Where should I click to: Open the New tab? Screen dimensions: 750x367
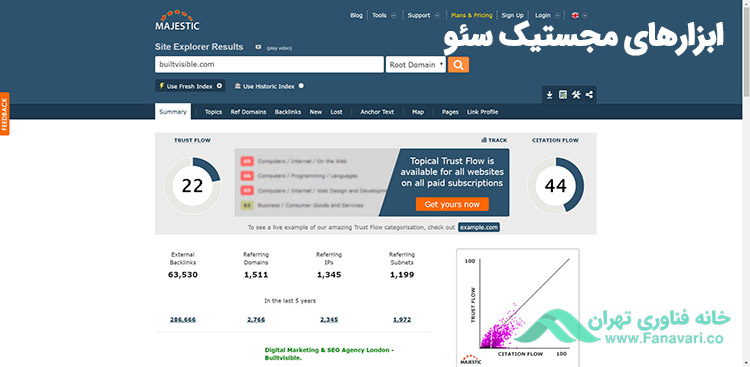(316, 112)
